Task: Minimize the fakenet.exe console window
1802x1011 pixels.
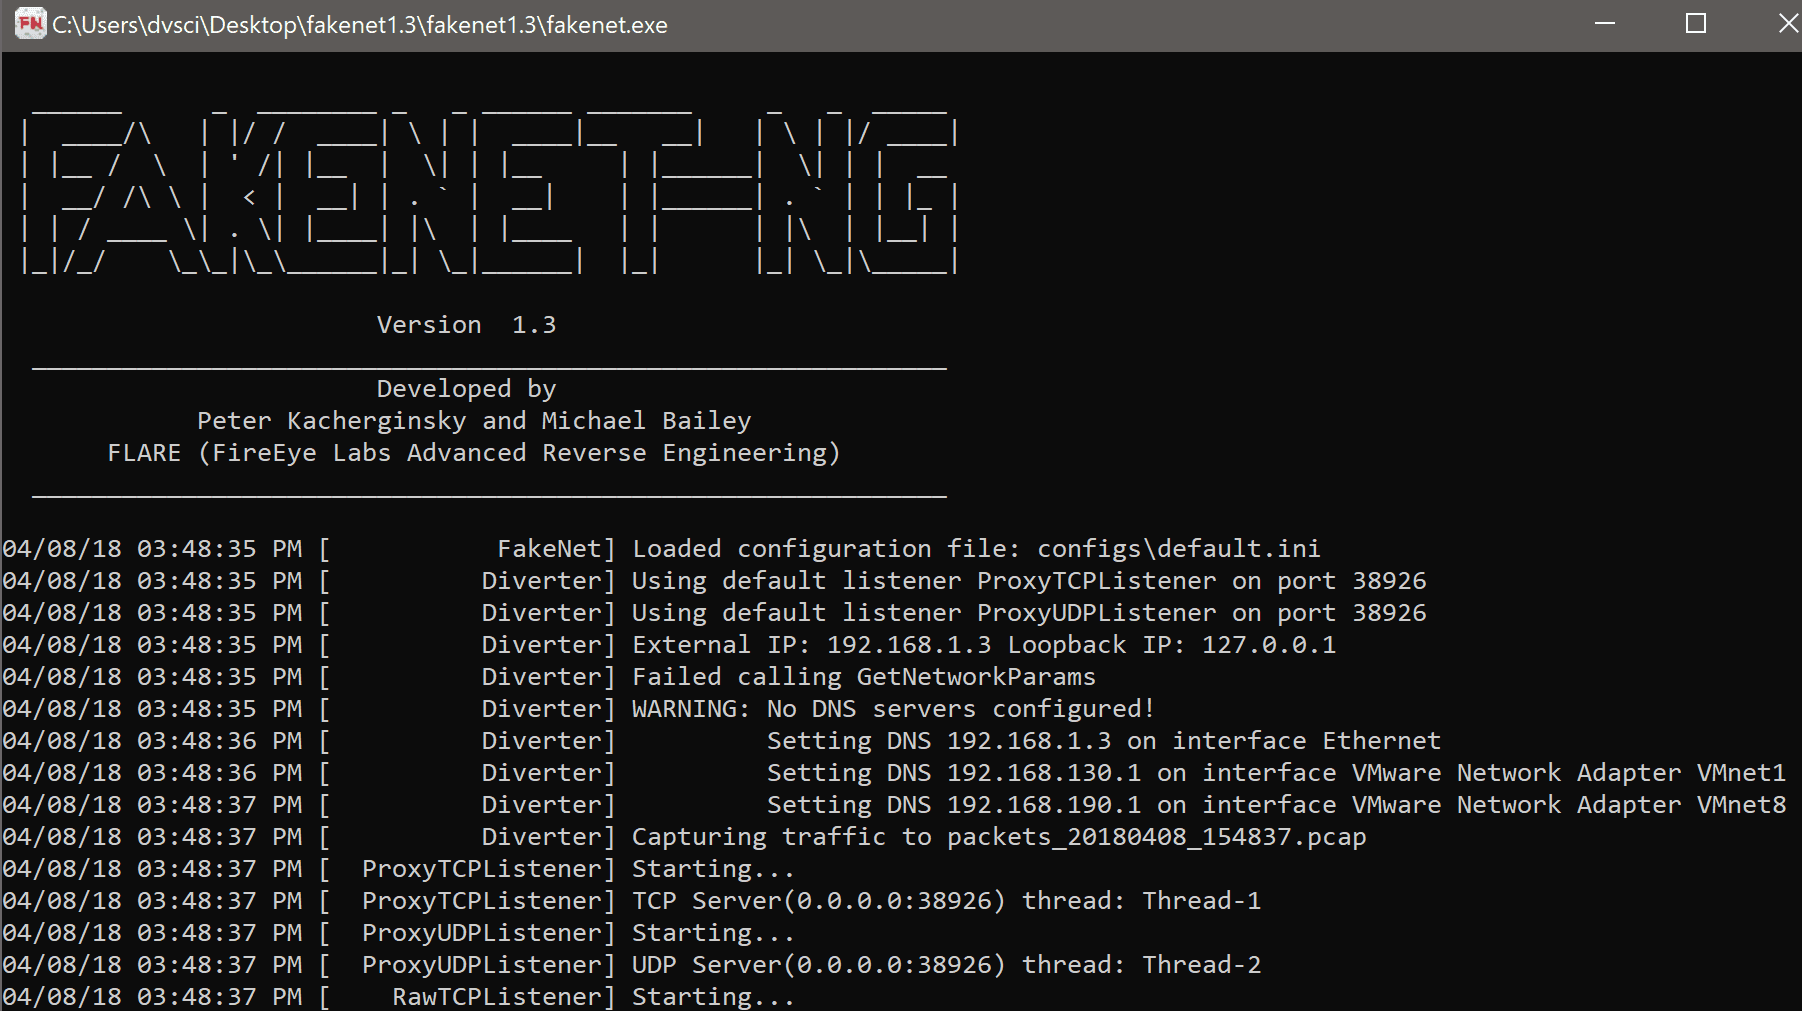Action: 1605,24
